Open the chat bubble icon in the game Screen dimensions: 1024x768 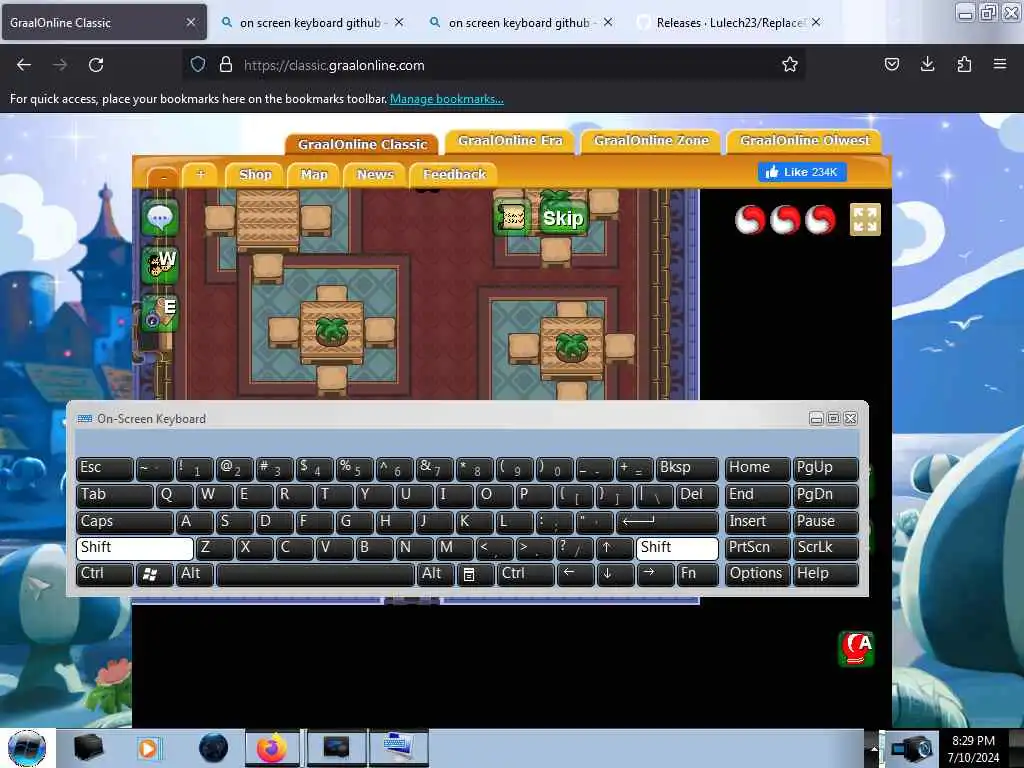coord(160,218)
